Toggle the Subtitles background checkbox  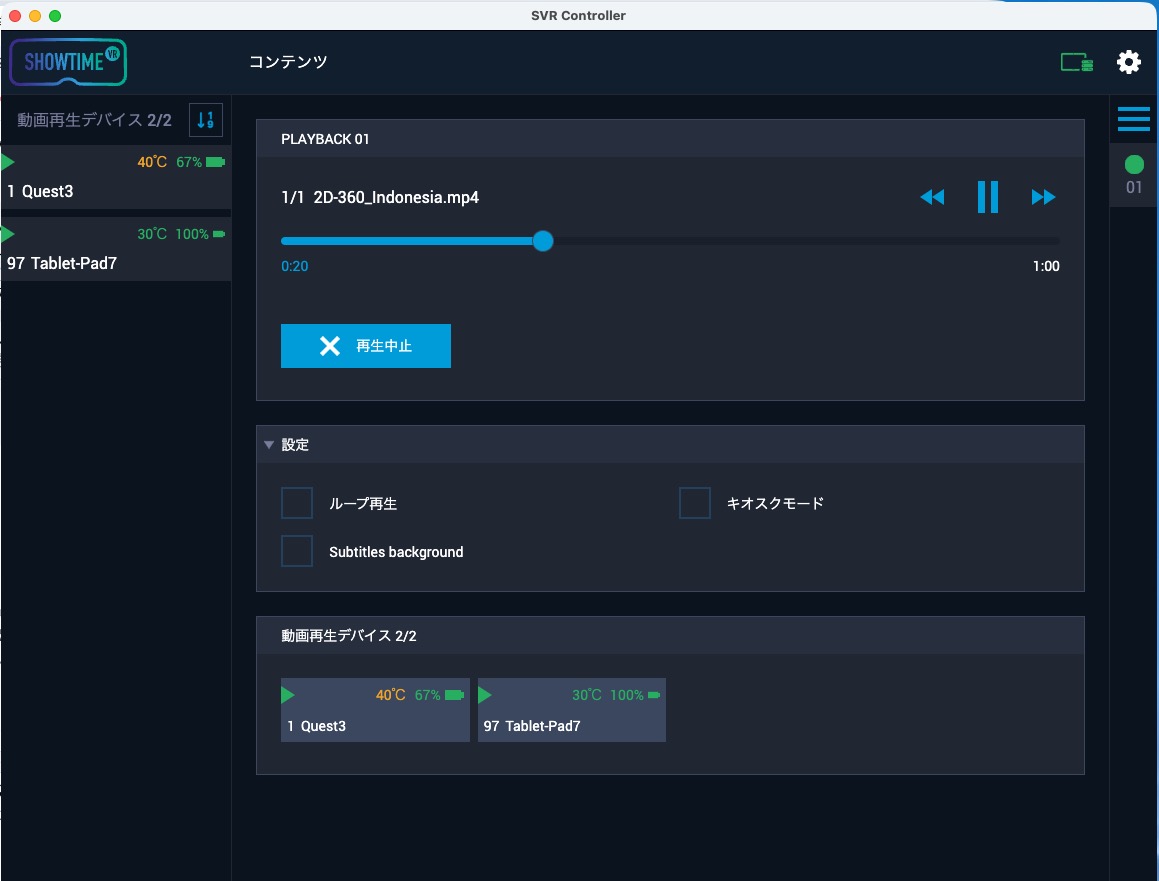pyautogui.click(x=297, y=551)
